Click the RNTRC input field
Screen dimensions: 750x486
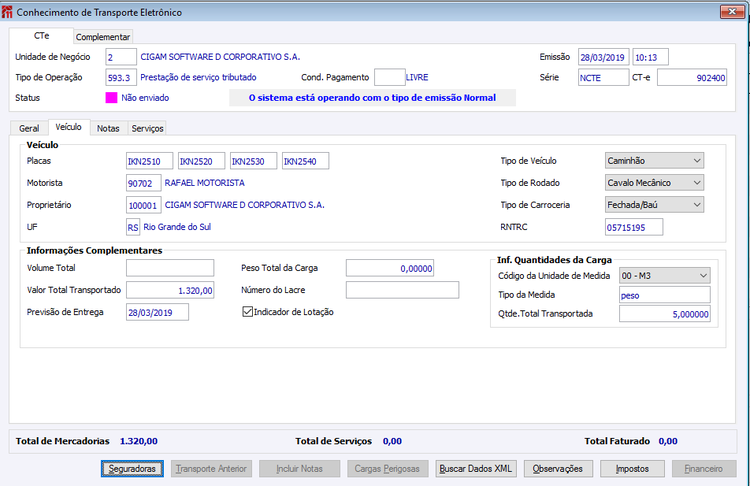[634, 227]
